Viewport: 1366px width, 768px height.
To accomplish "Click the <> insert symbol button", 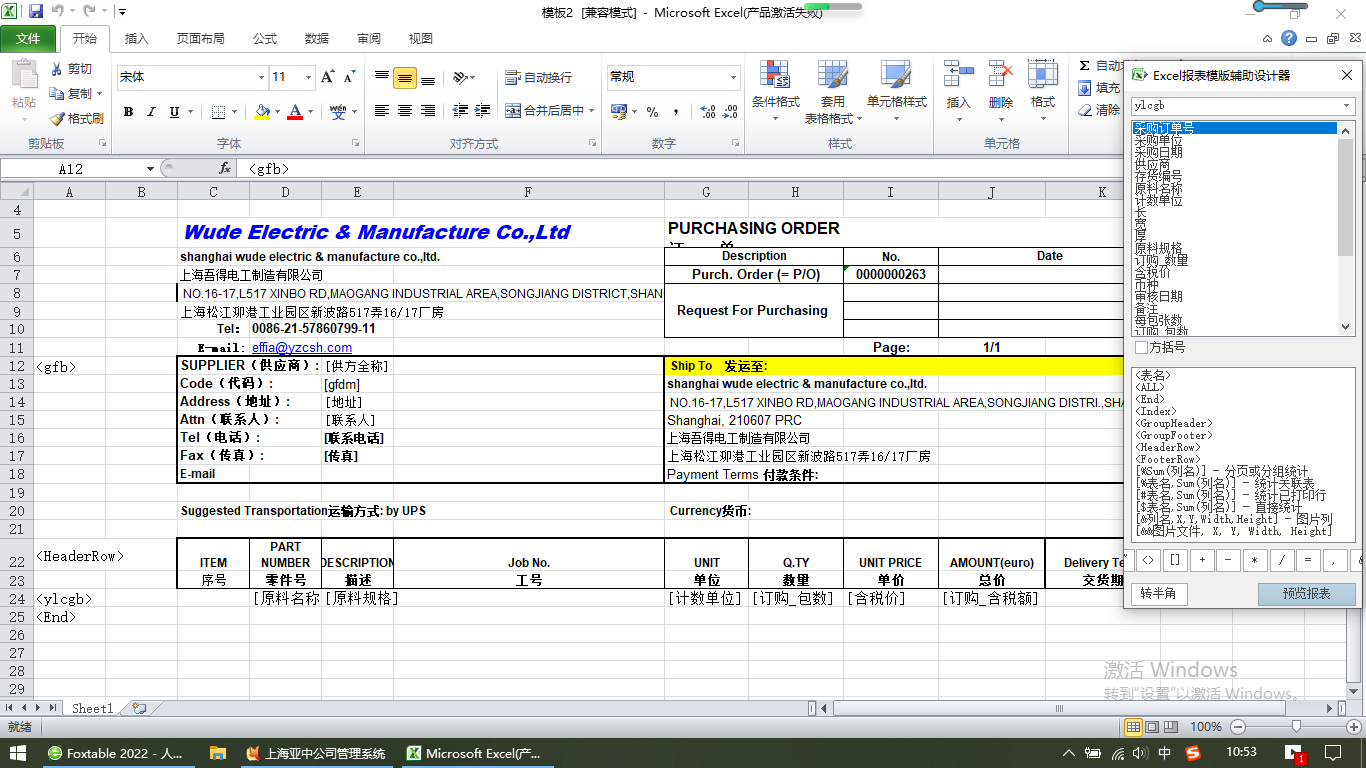I will pos(1149,560).
